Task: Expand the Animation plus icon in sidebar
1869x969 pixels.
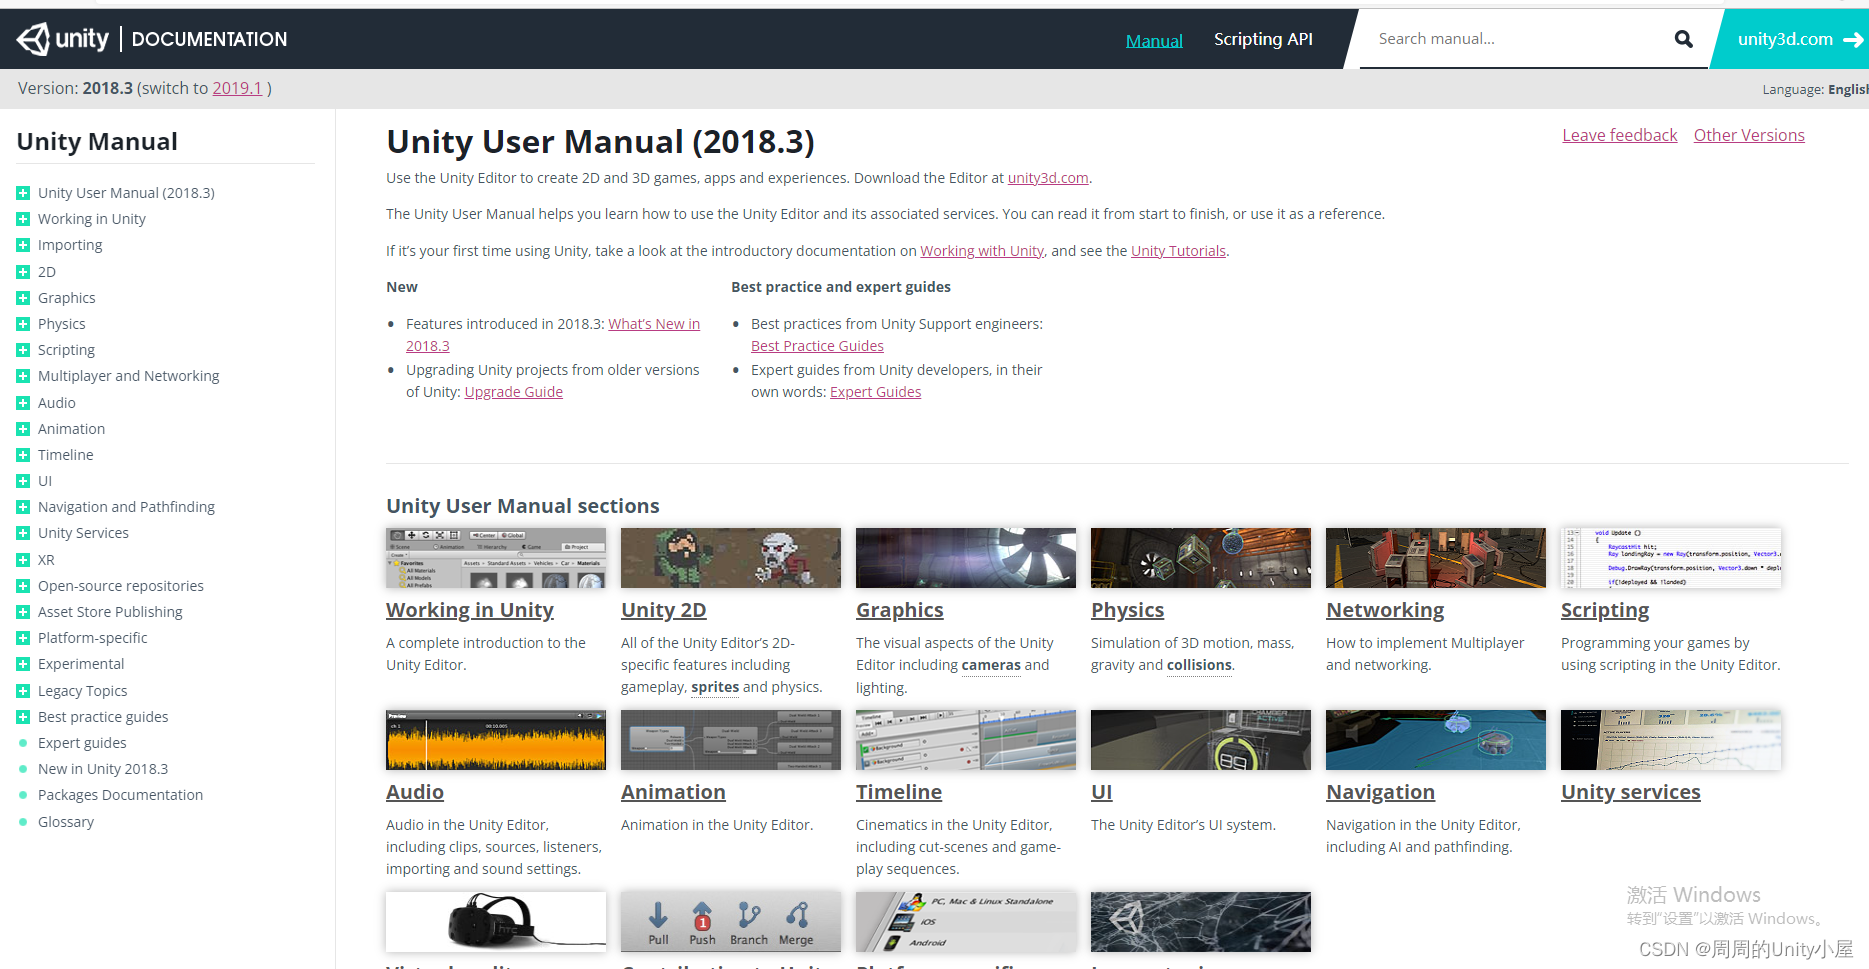Action: (23, 429)
